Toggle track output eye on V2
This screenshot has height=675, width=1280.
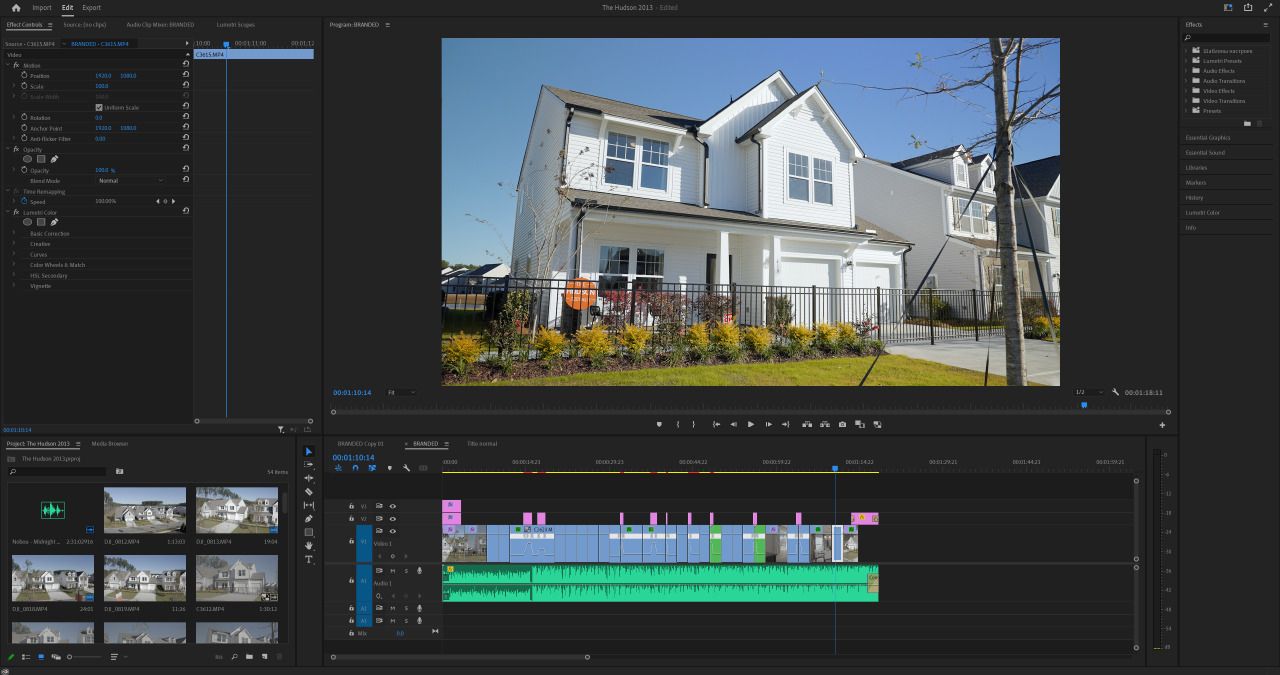(x=391, y=519)
